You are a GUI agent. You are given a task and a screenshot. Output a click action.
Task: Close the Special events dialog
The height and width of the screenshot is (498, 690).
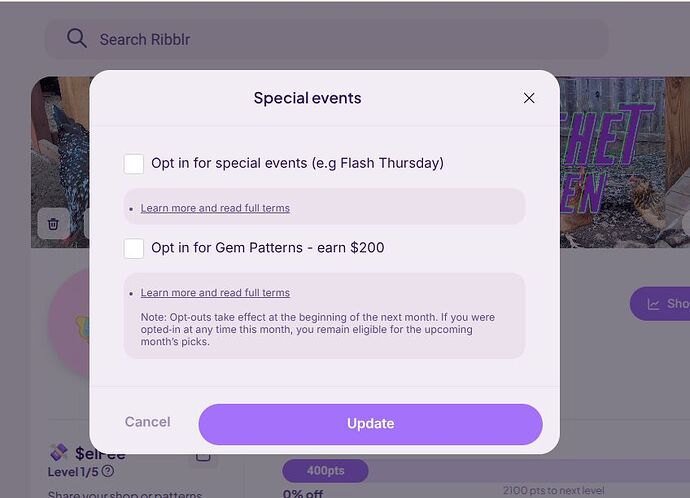pos(529,98)
